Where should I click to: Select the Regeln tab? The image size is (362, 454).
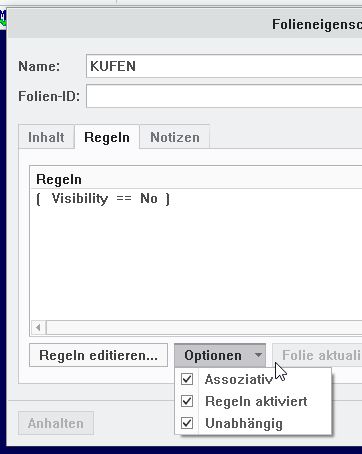click(x=107, y=137)
